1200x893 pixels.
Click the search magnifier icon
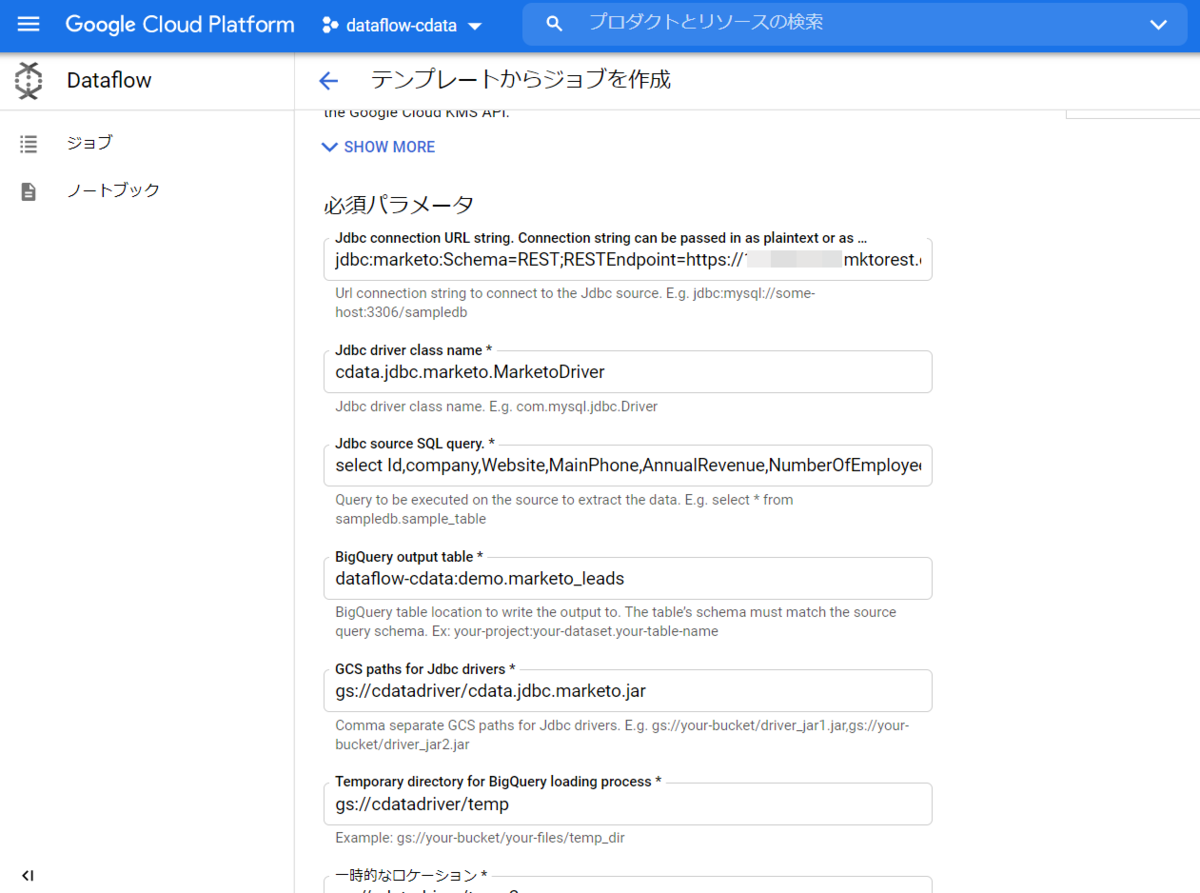point(554,22)
